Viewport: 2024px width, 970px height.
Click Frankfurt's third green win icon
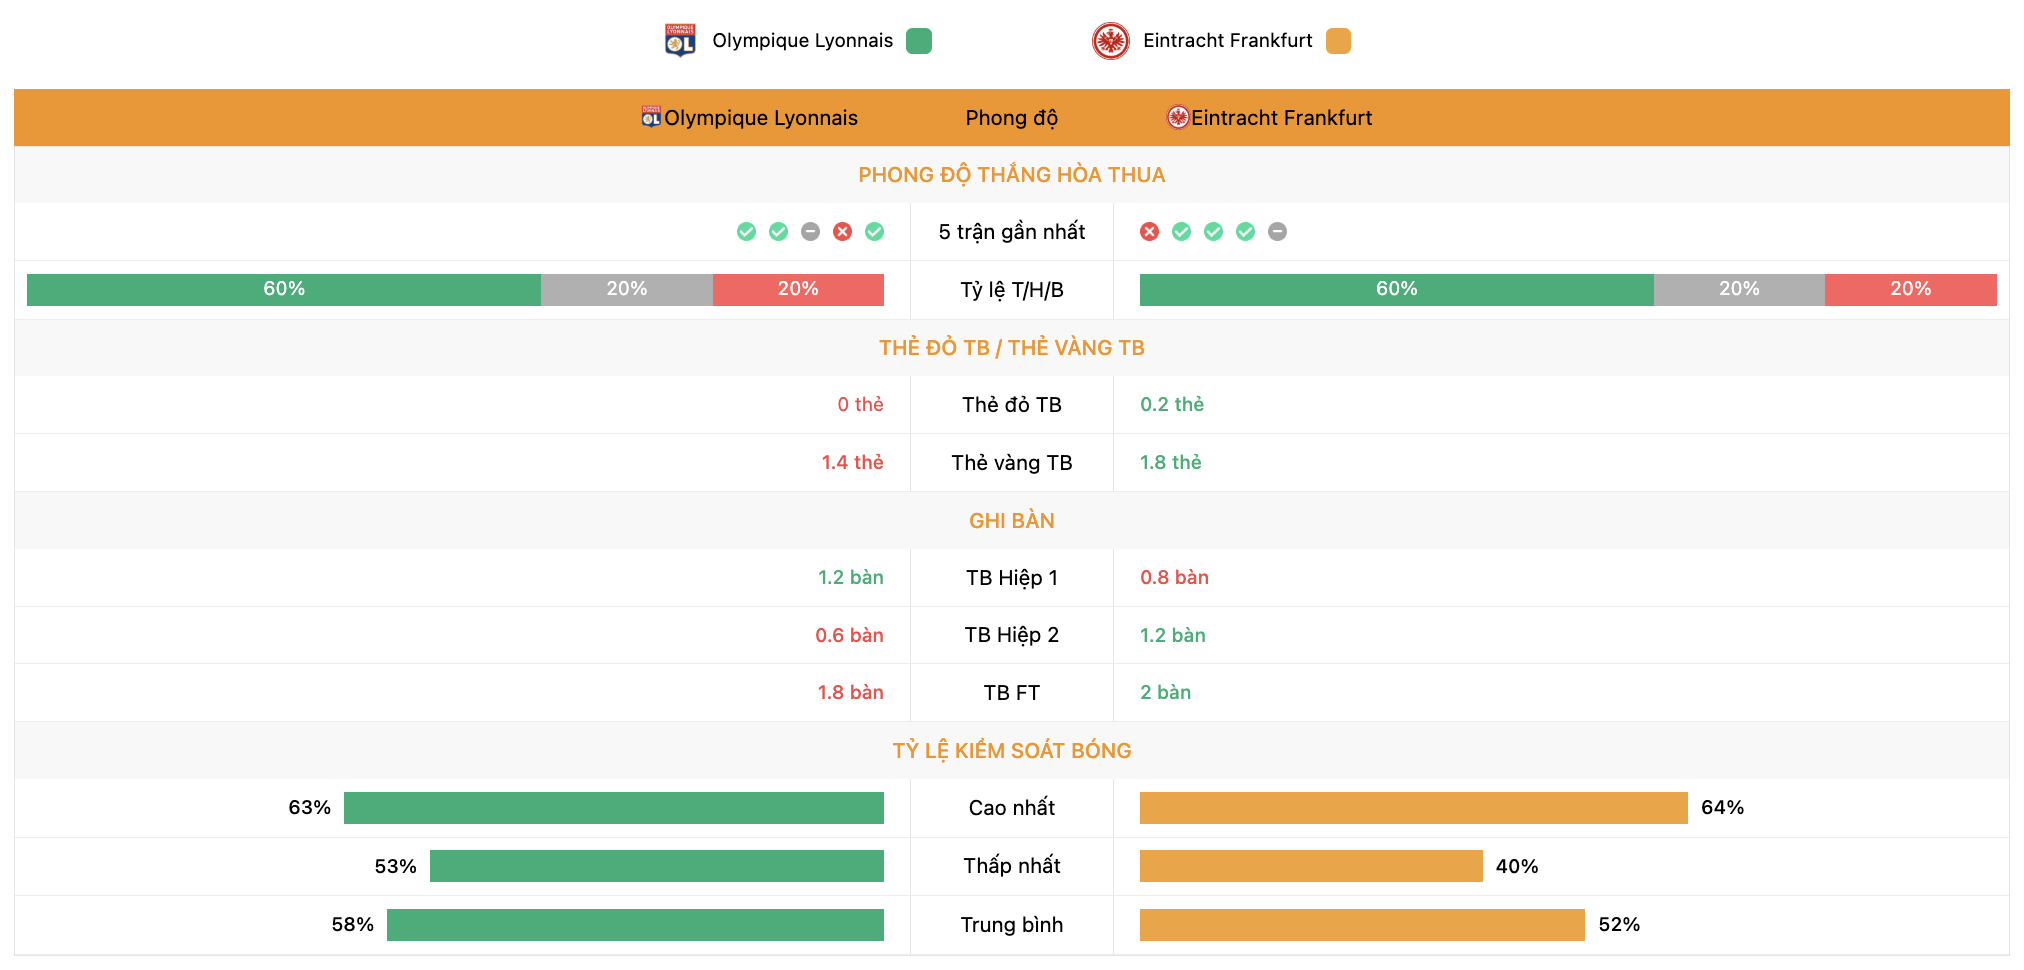point(1245,232)
